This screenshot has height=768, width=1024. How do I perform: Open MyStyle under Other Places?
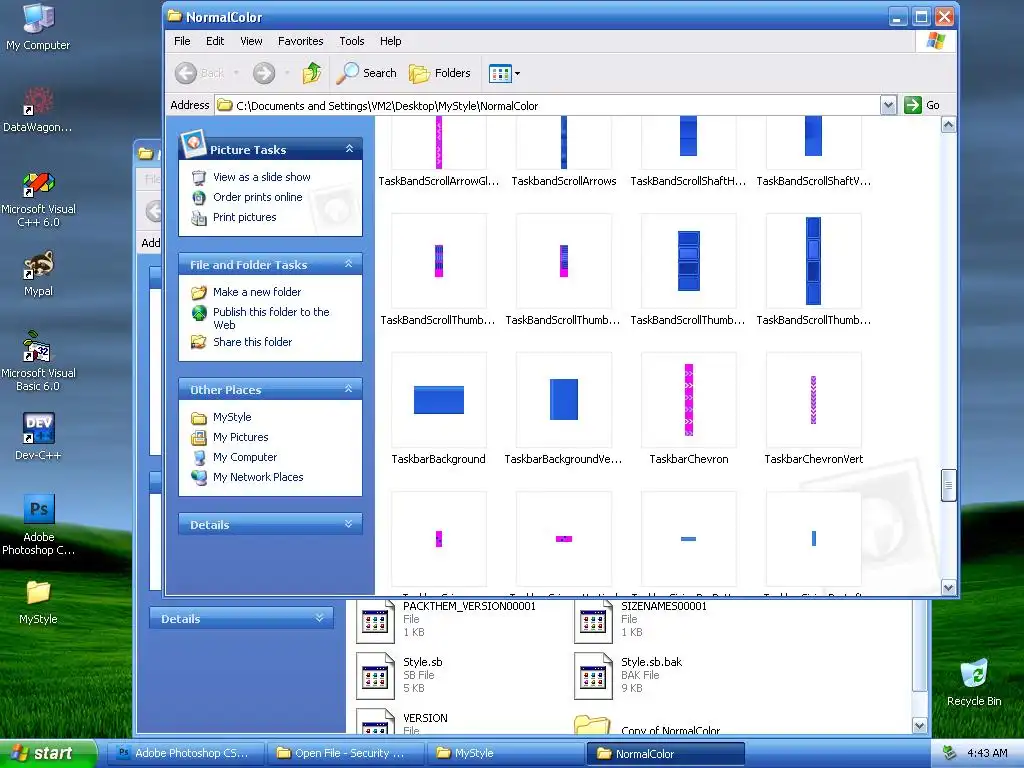(232, 417)
